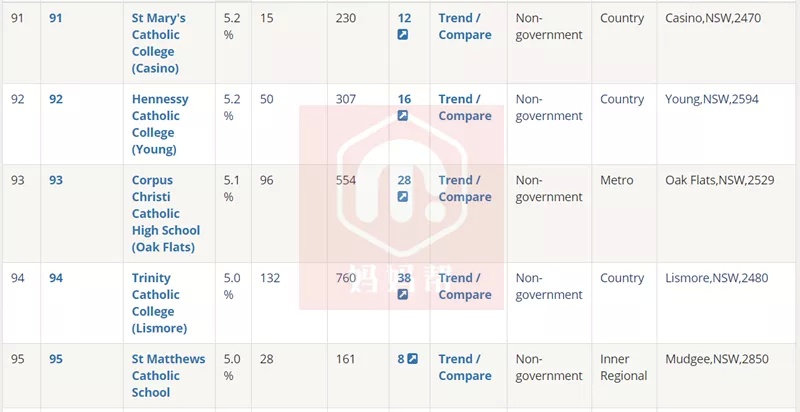Visit St Matthews Catholic School link
Screen dimensions: 800x412
pyautogui.click(x=168, y=376)
